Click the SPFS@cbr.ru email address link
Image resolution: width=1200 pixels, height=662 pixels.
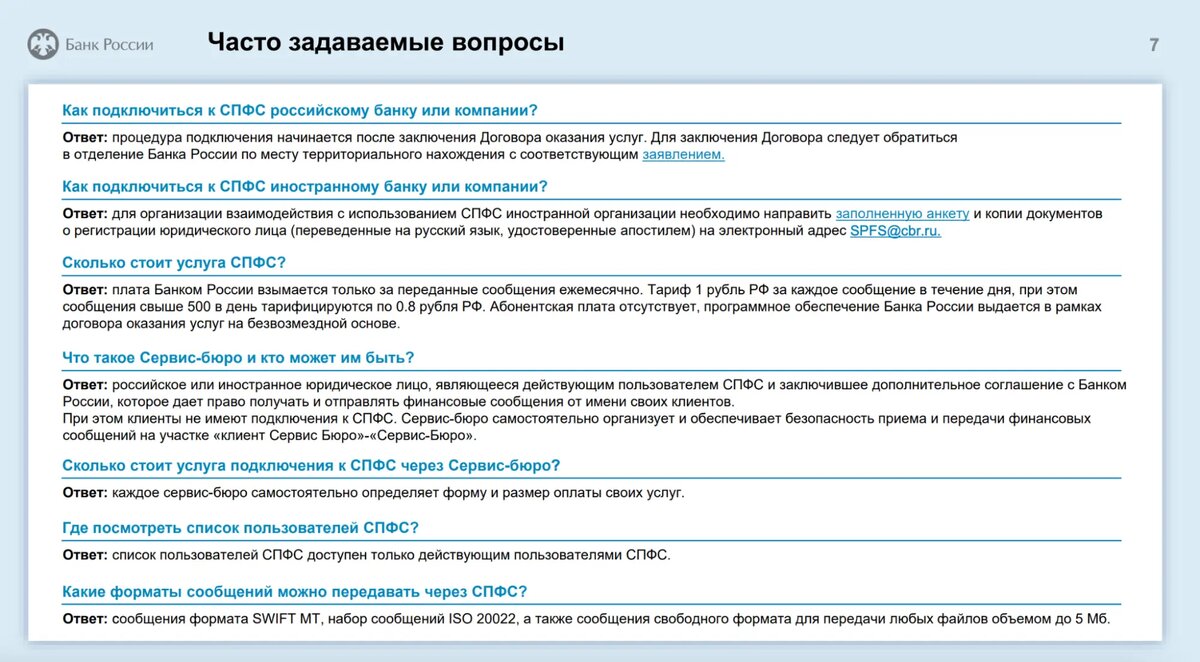(x=893, y=232)
